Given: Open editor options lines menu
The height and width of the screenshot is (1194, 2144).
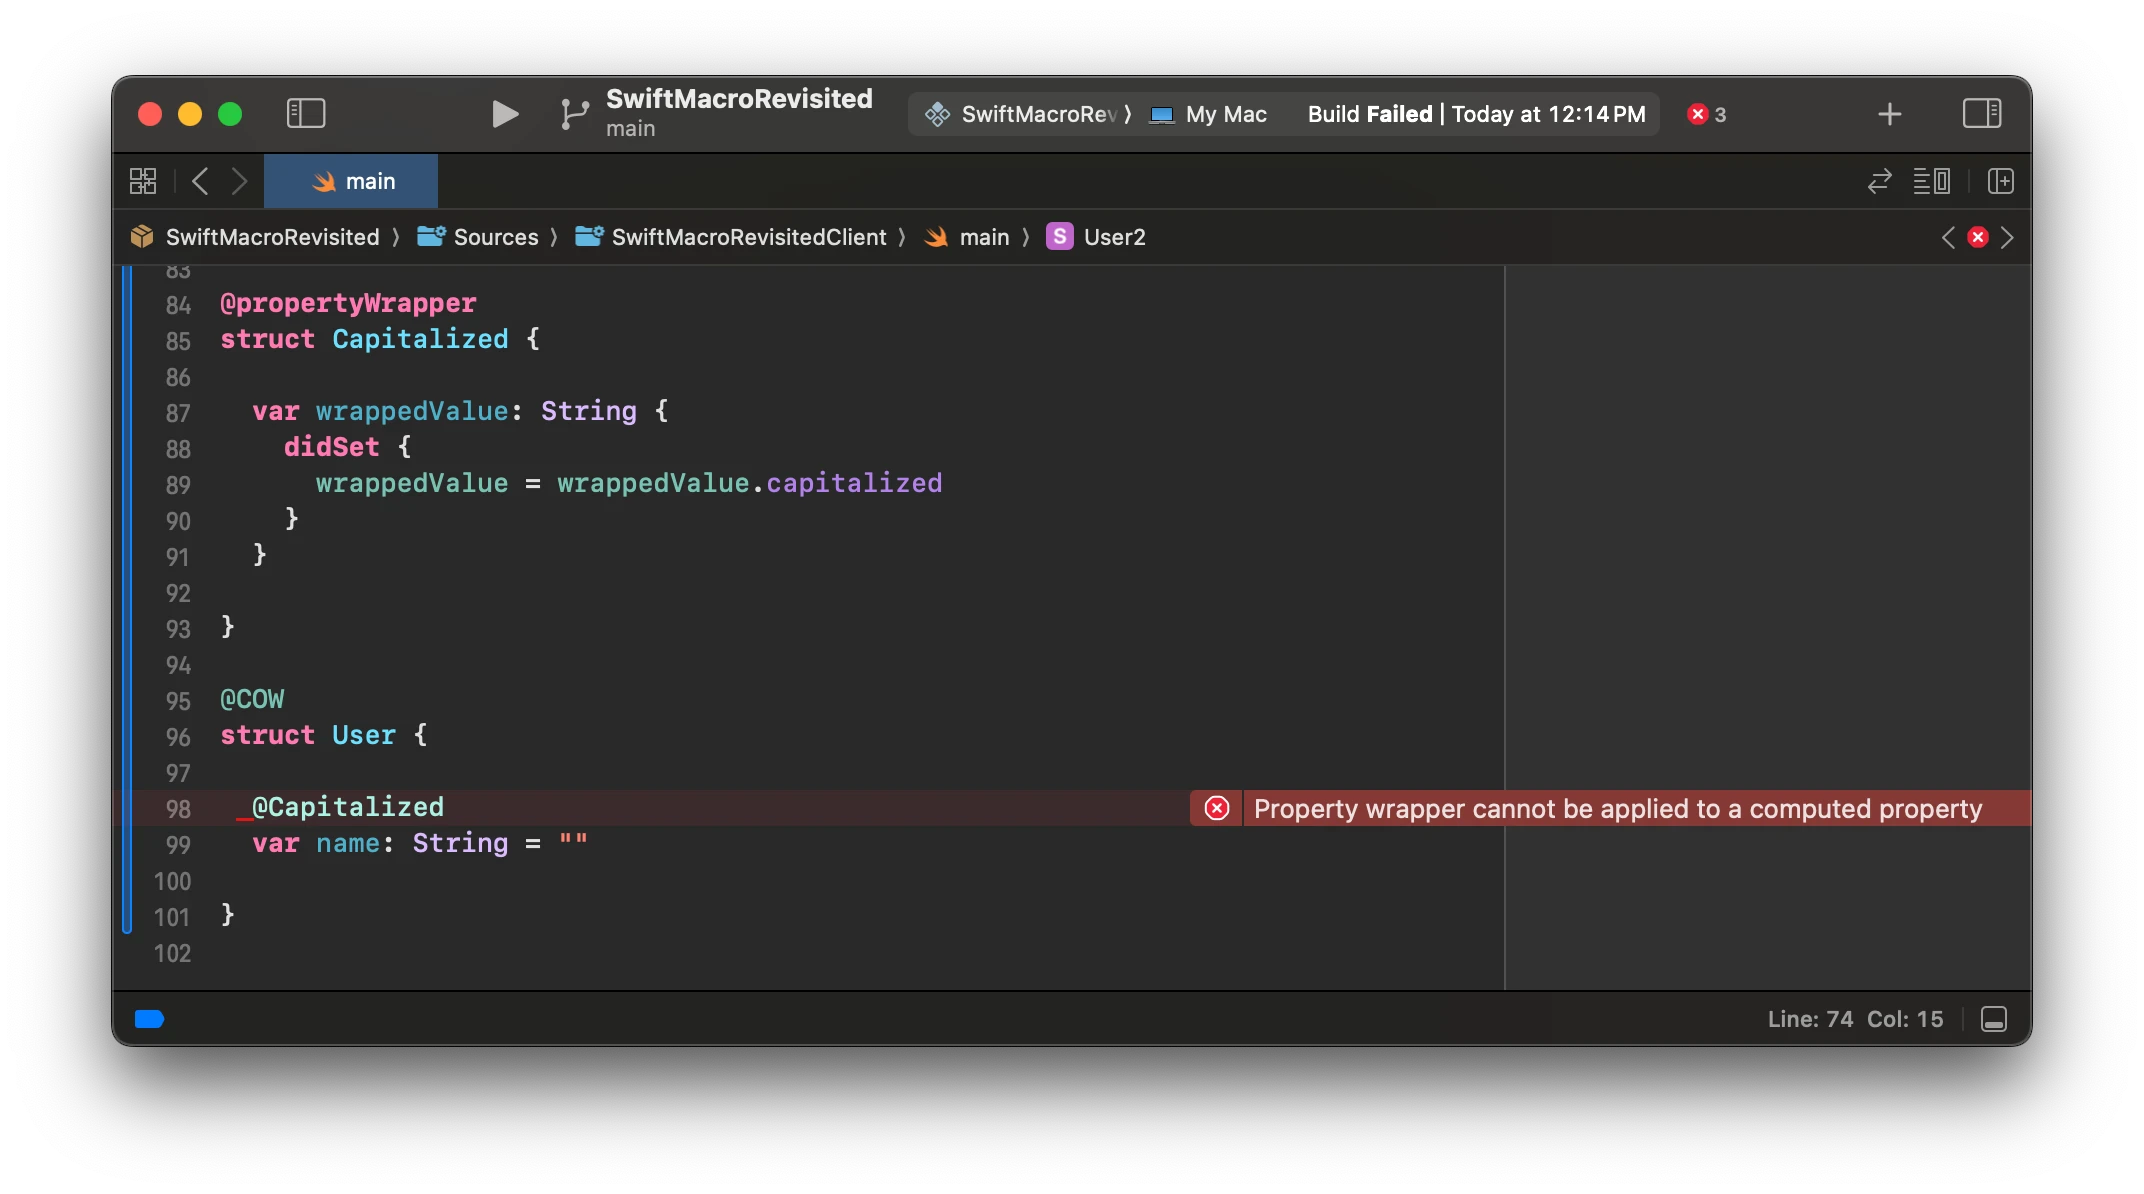Looking at the screenshot, I should pos(1931,181).
